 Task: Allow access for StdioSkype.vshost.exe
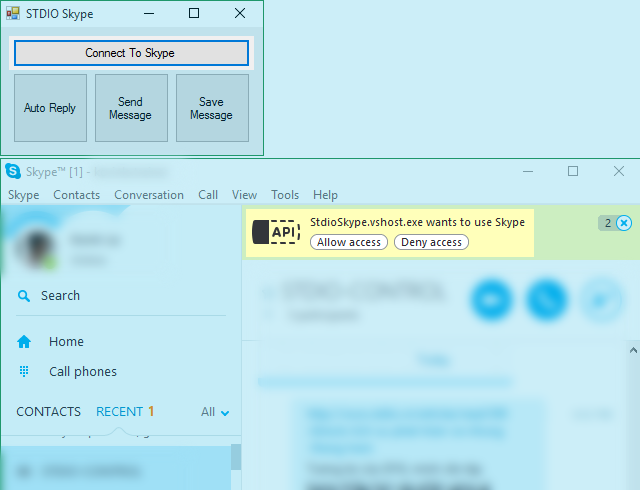(349, 242)
